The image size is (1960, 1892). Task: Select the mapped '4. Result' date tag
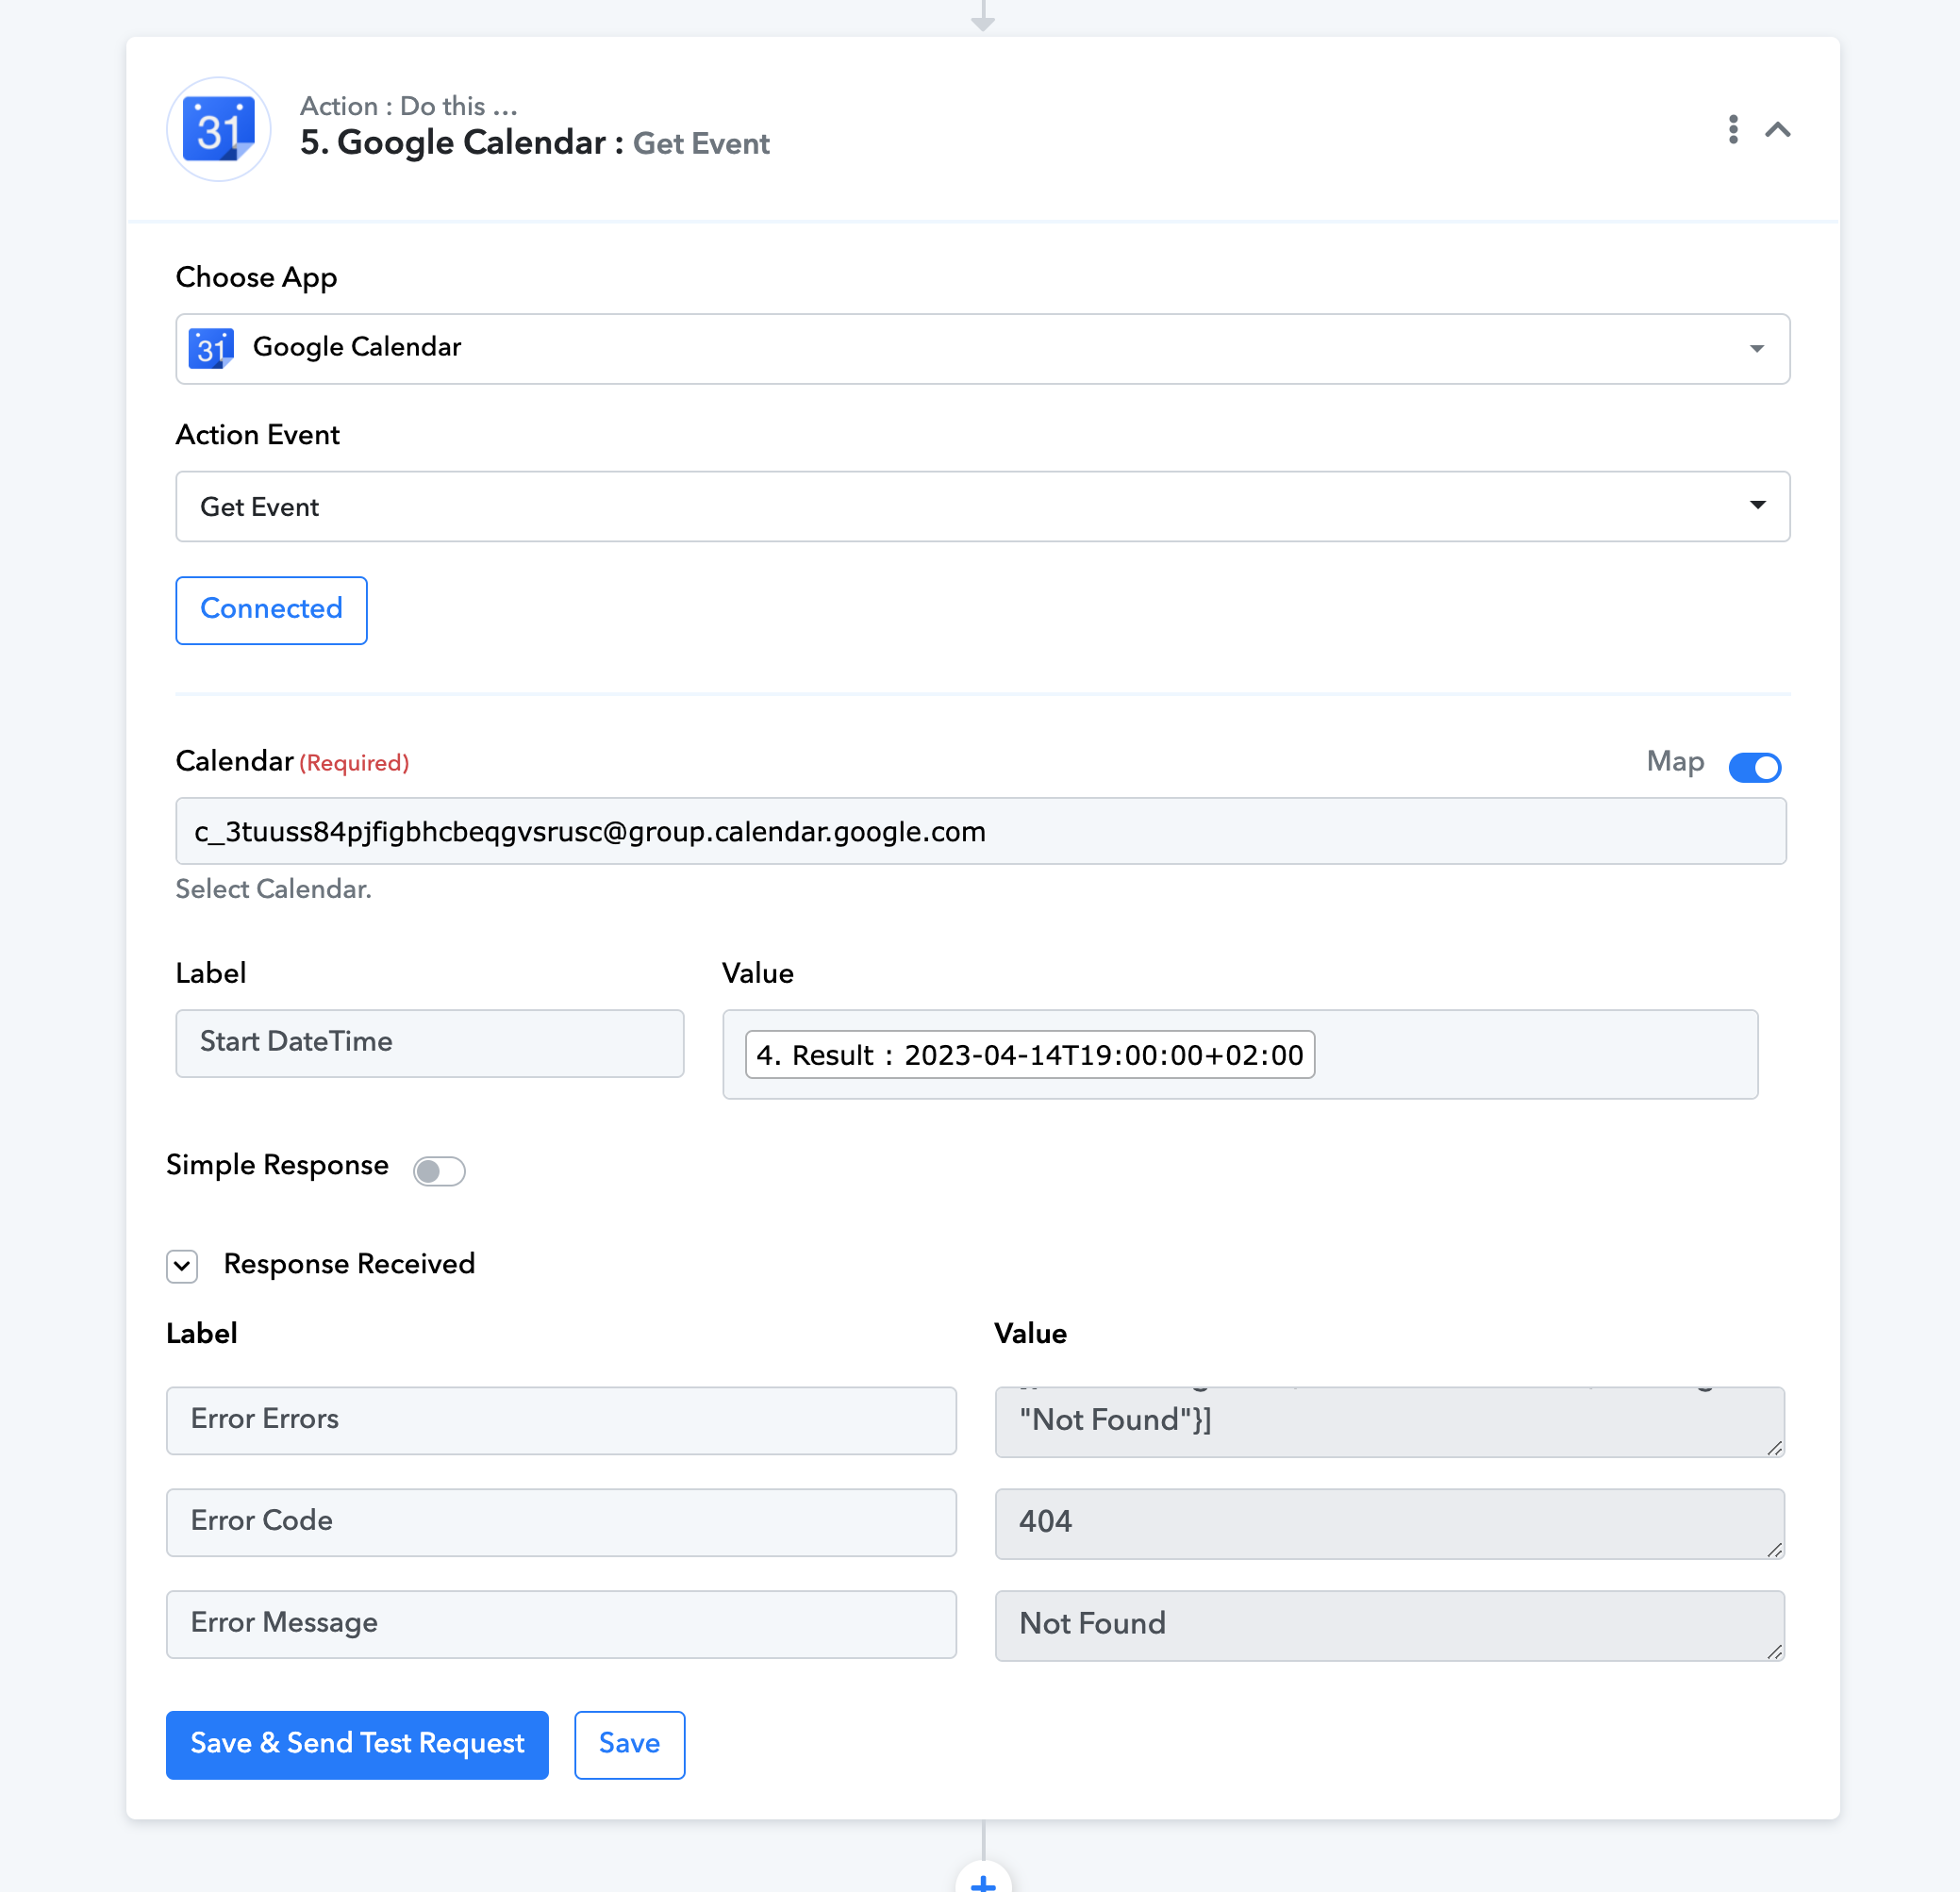(1029, 1054)
